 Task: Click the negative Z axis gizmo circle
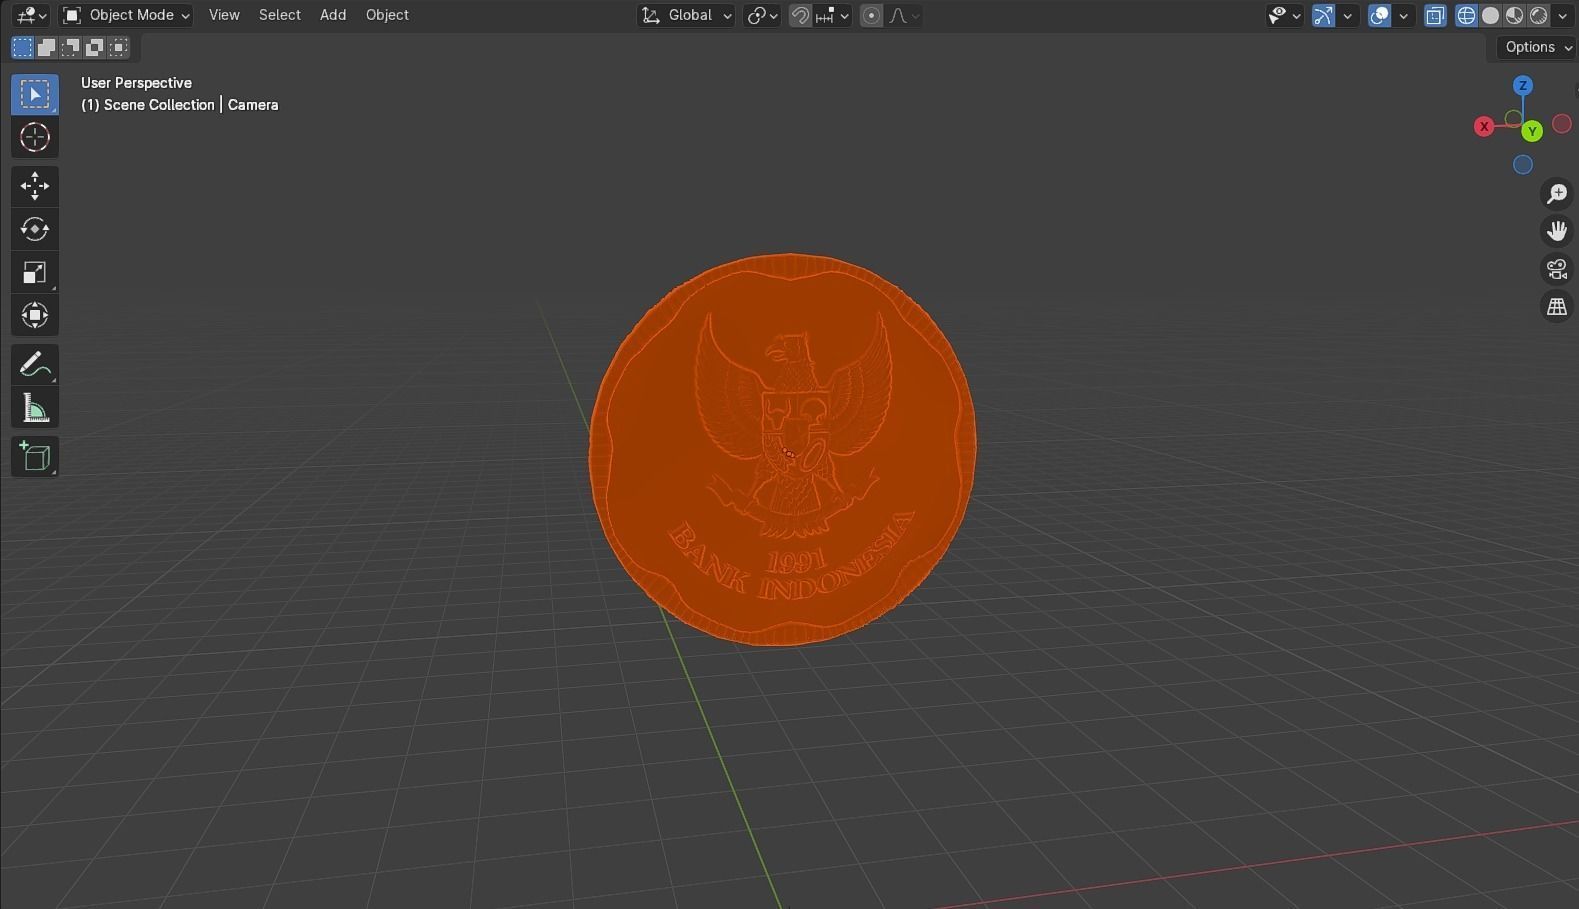tap(1523, 165)
